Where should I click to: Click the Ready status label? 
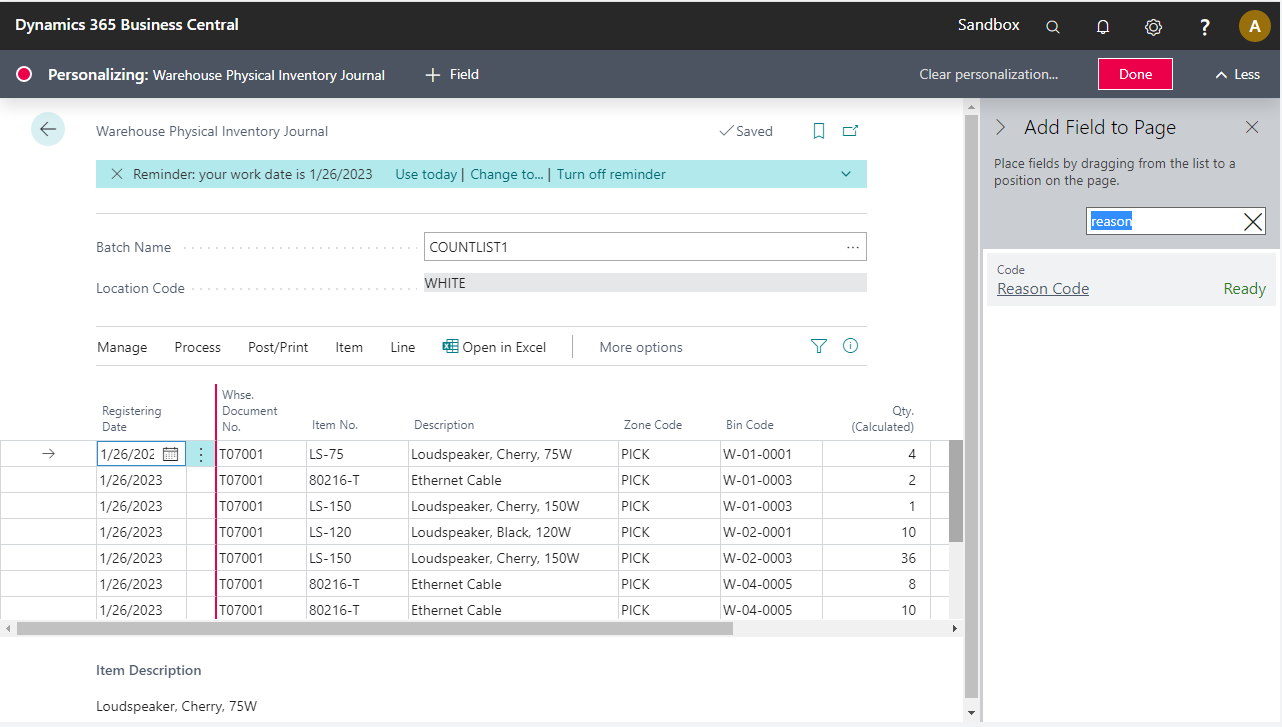tap(1244, 289)
